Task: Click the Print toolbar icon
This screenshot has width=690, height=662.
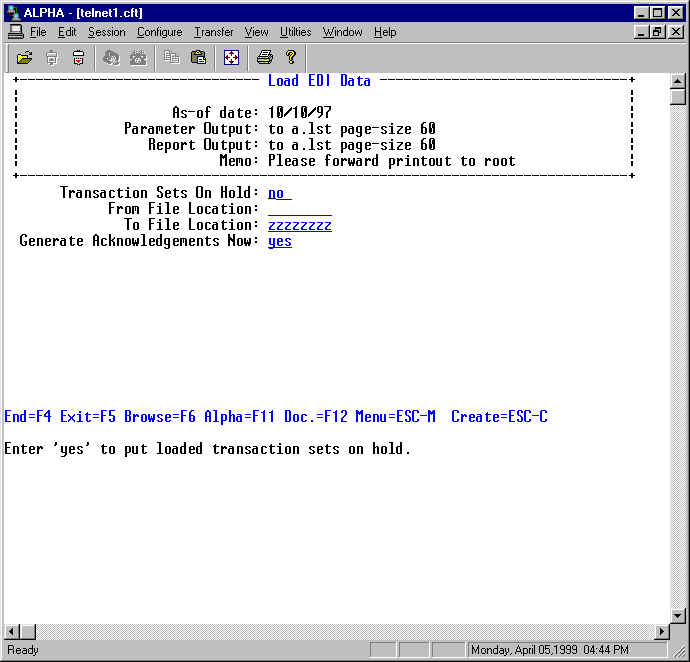Action: point(264,57)
